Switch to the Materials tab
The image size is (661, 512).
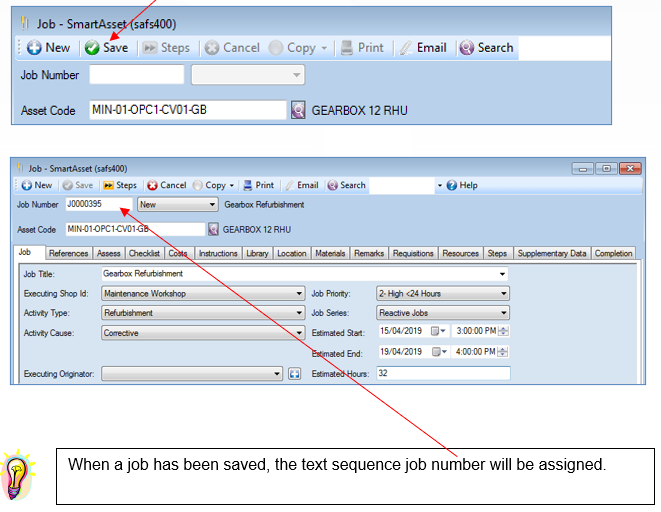click(330, 253)
